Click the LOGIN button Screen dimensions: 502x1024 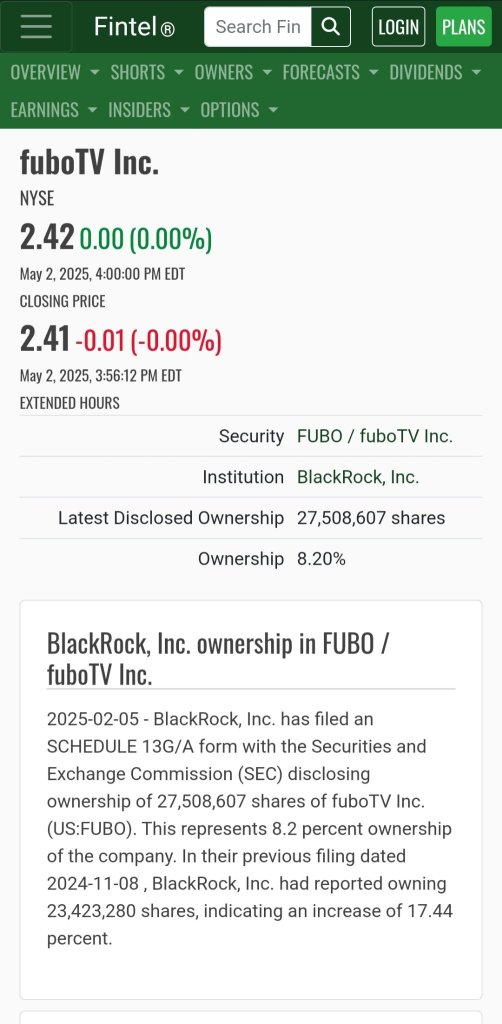398,27
